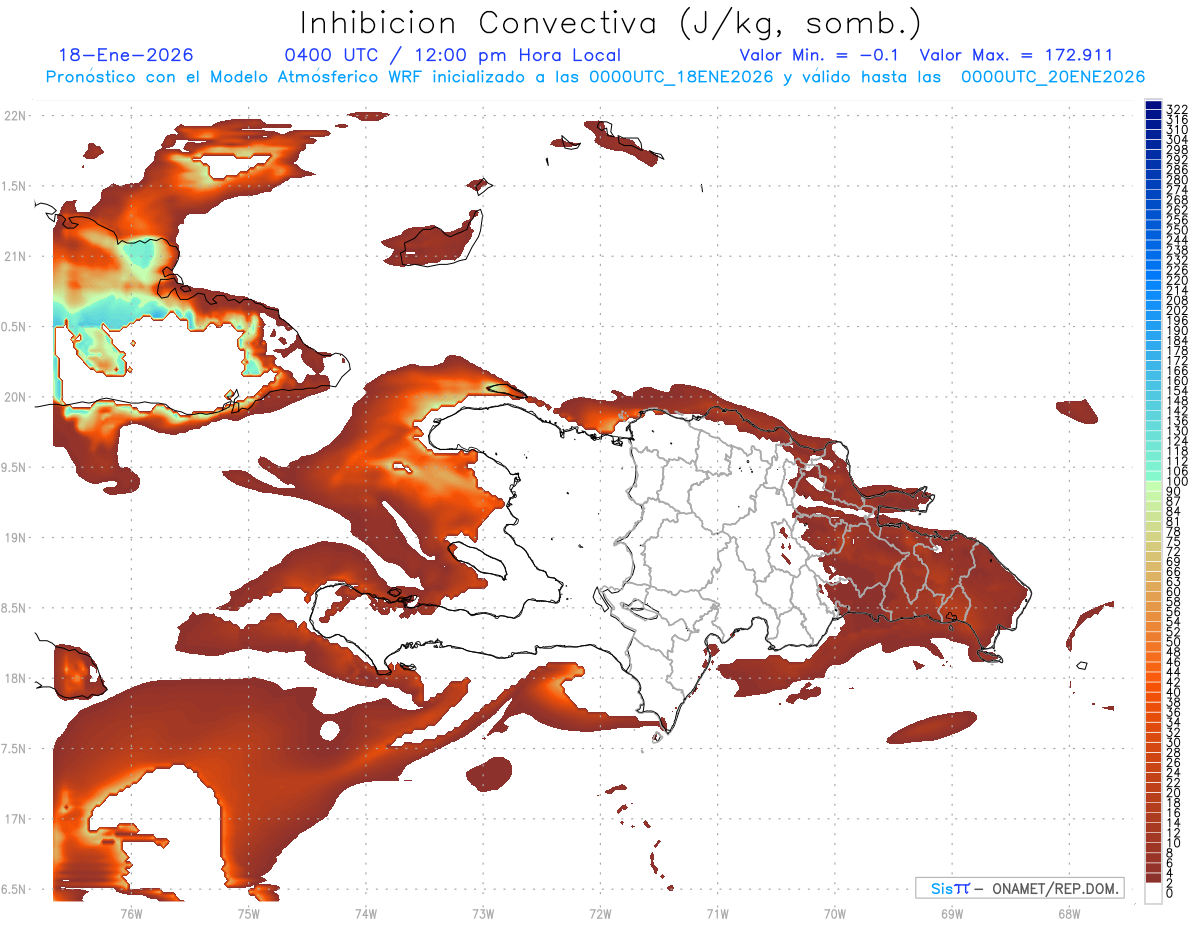This screenshot has width=1200, height=927.
Task: Click the '20N' latitude label
Action: (15, 397)
